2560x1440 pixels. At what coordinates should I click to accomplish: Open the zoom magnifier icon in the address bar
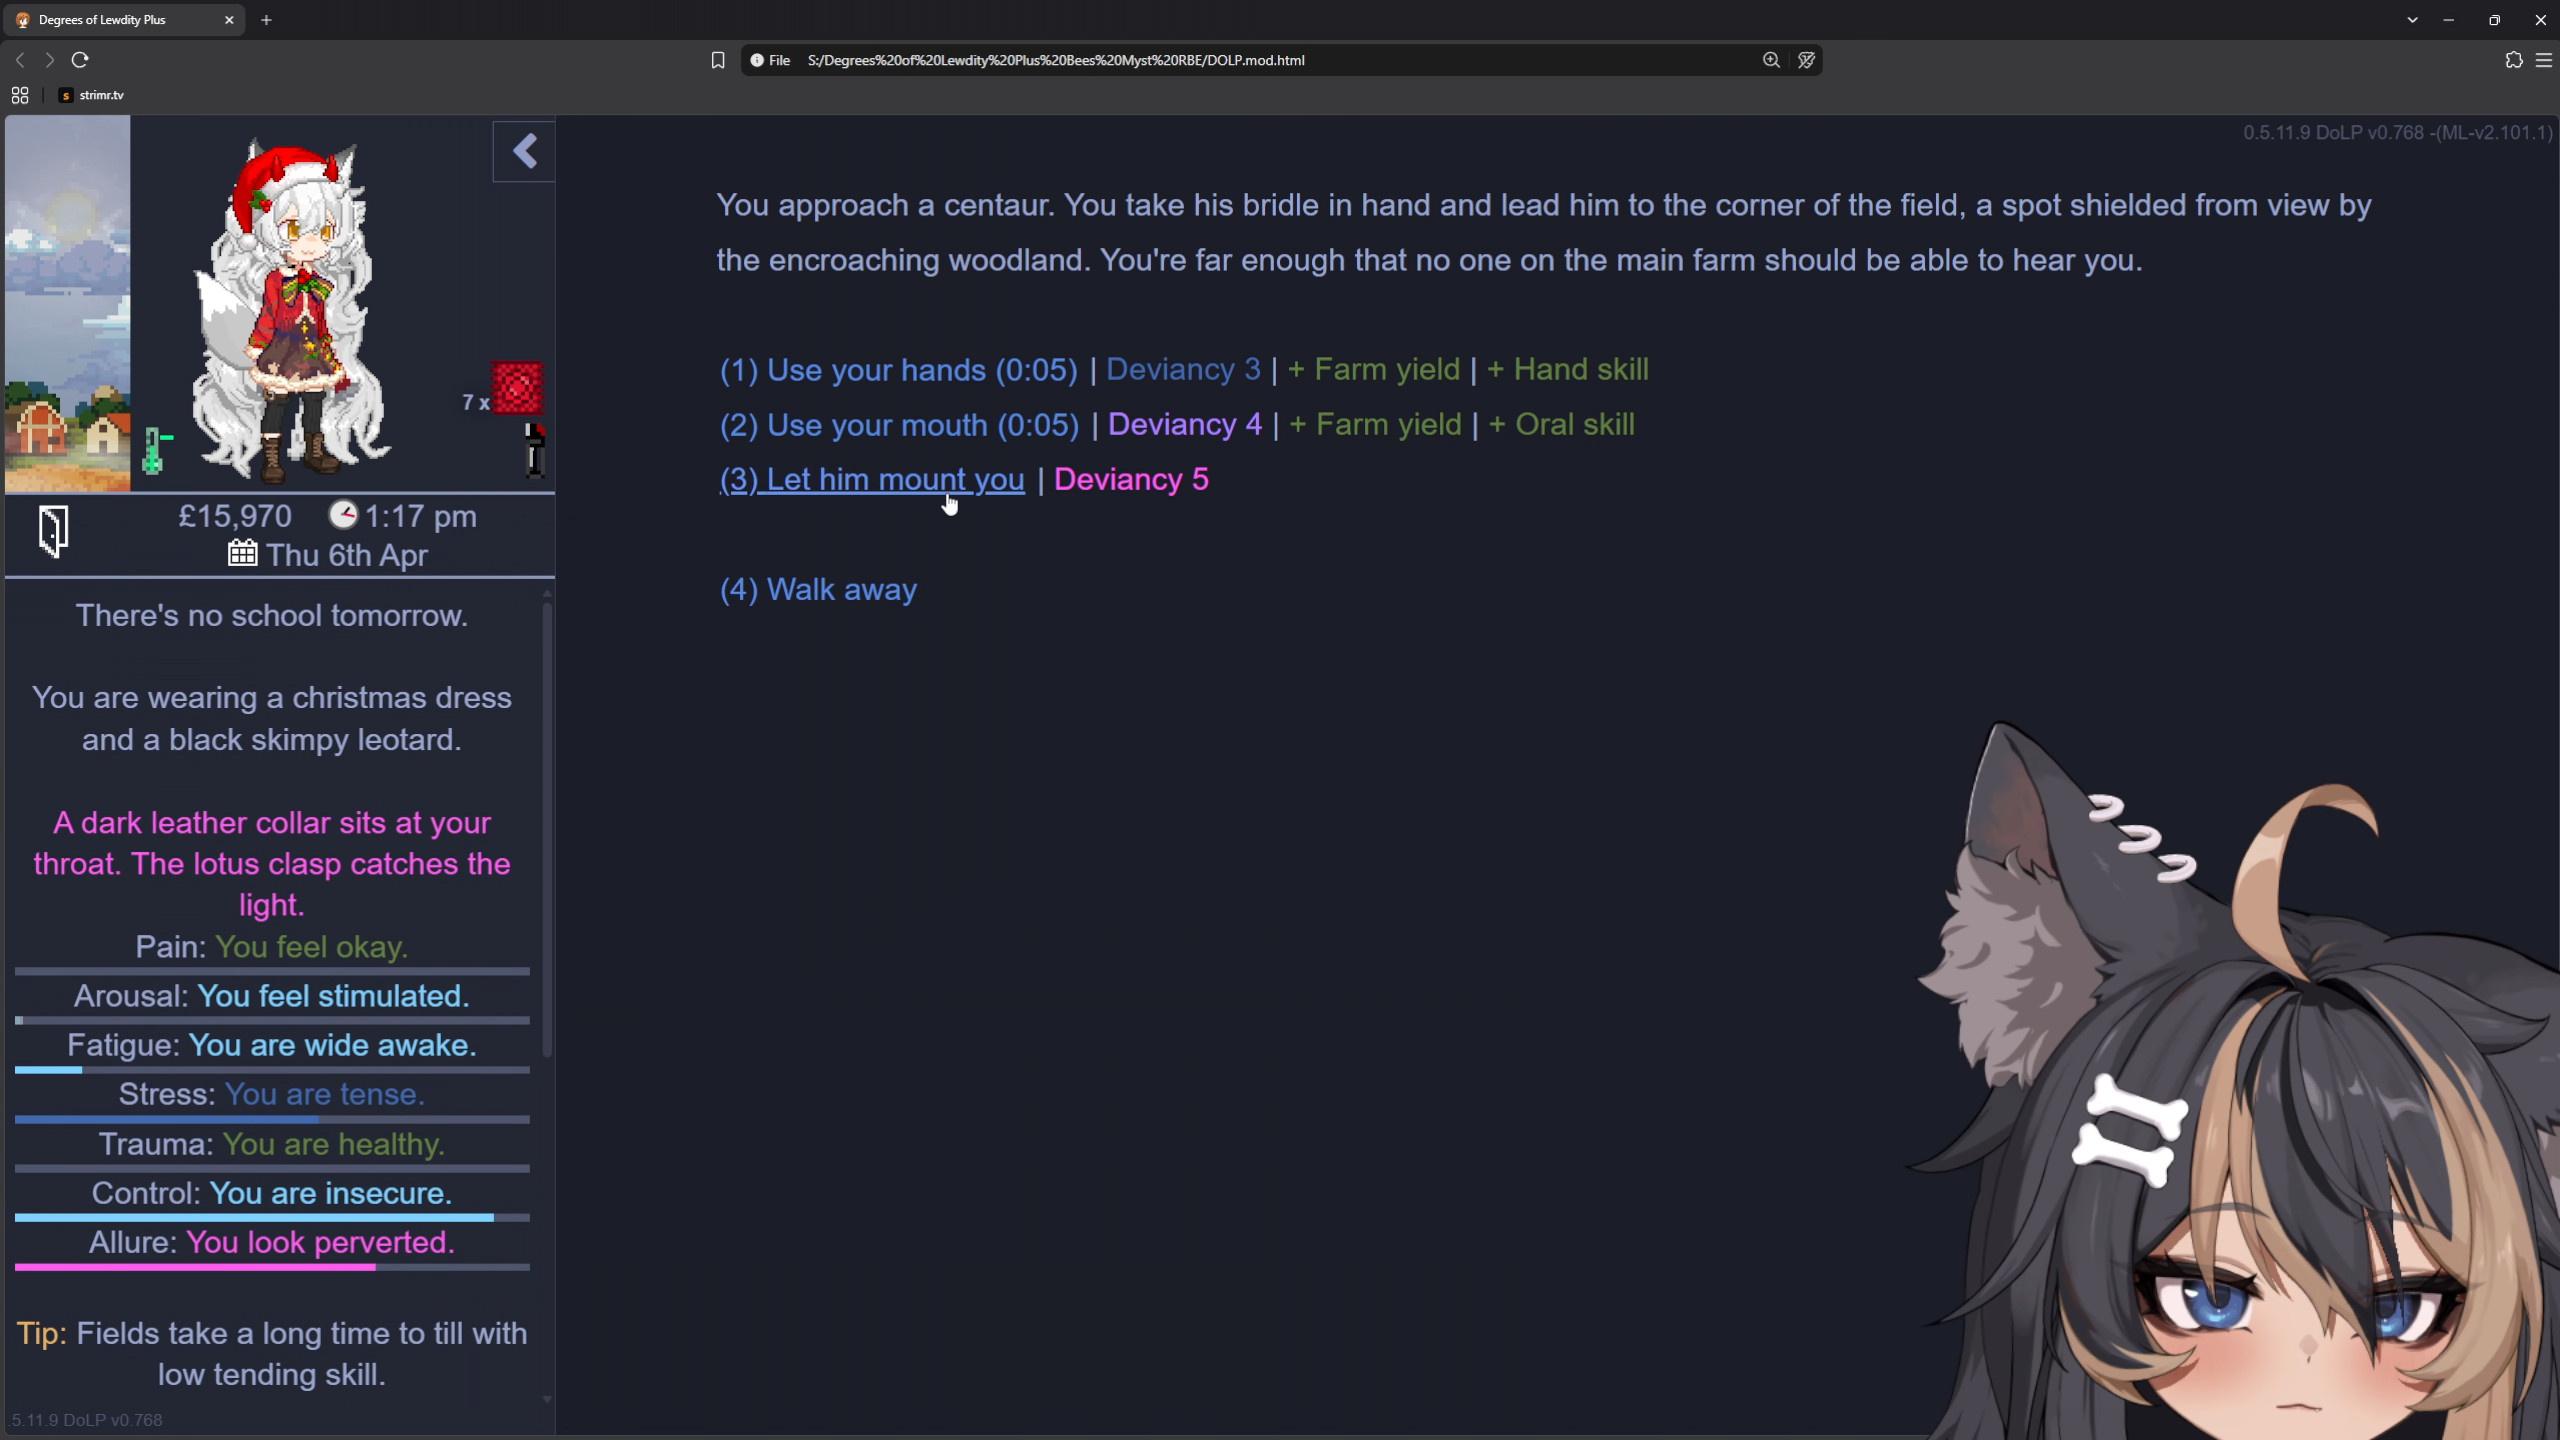pos(1771,60)
